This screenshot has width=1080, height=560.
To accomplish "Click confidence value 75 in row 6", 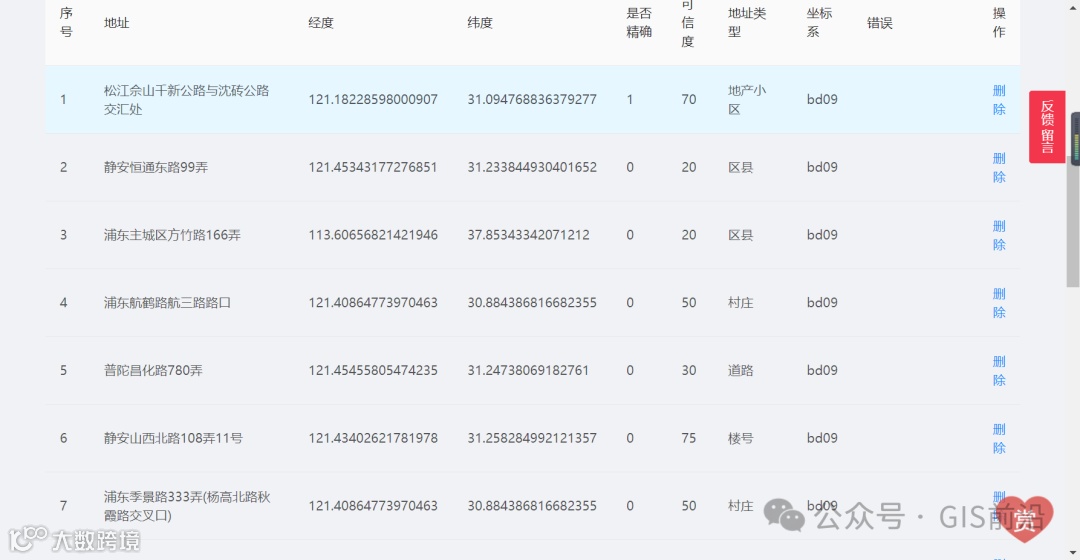I will [x=689, y=439].
